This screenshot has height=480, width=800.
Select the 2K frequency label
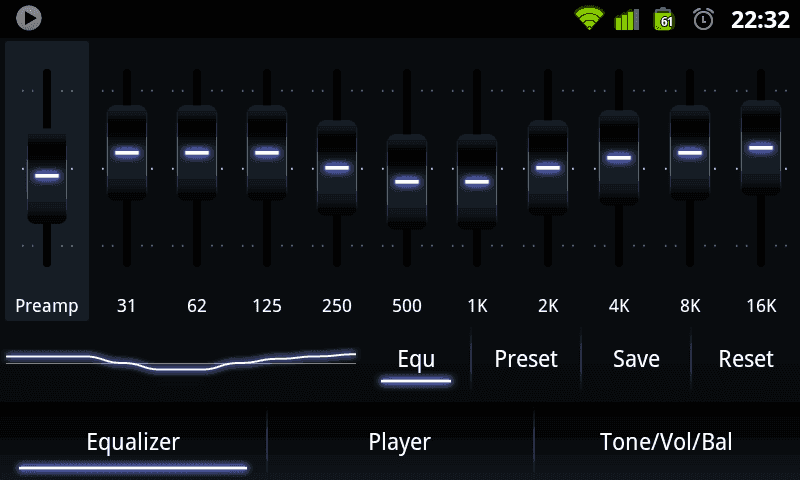click(x=548, y=306)
